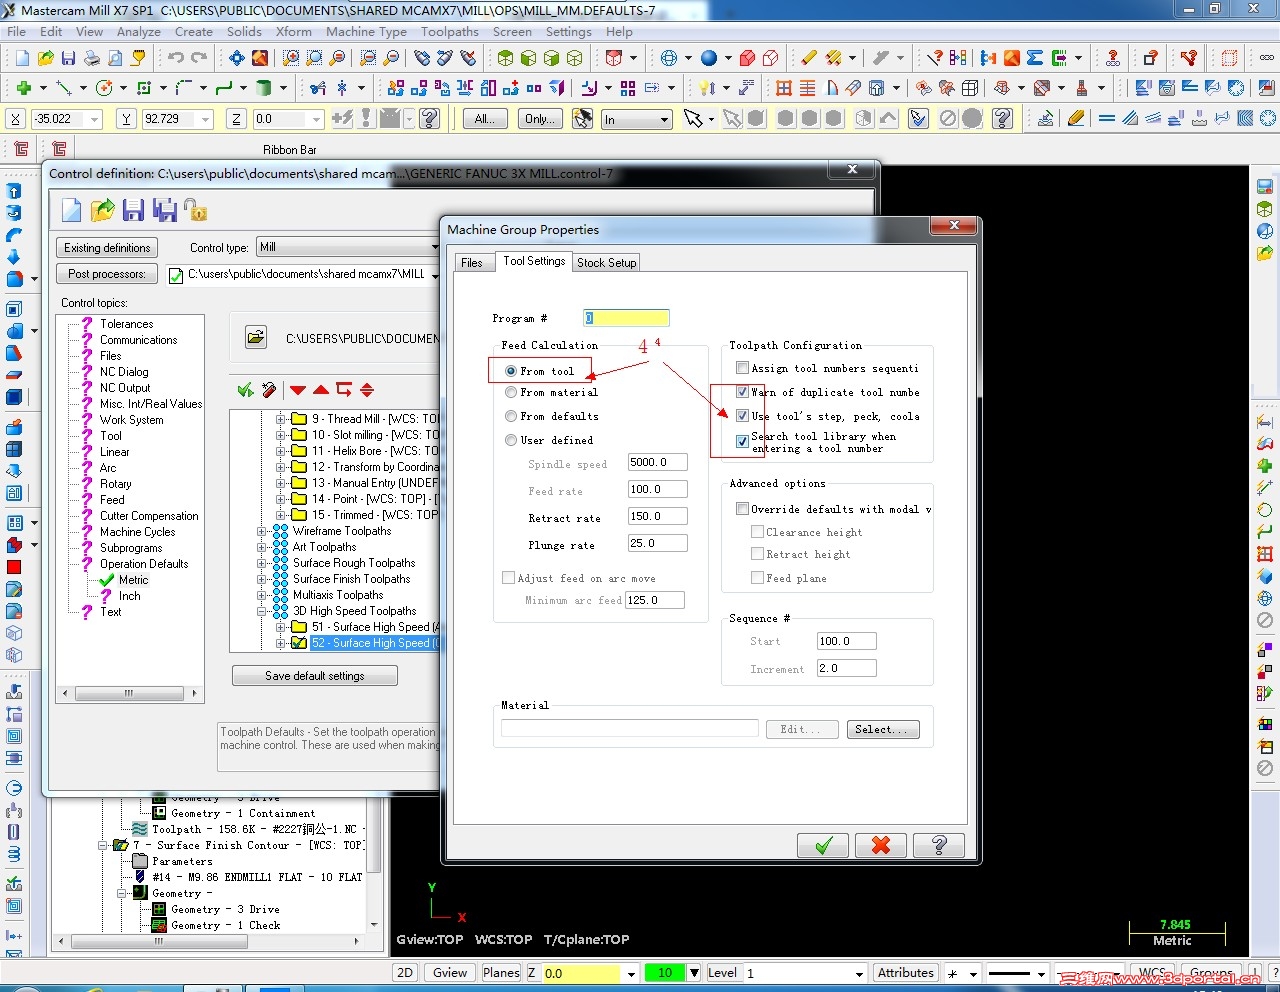
Task: Open the Control type Mill dropdown
Action: 434,247
